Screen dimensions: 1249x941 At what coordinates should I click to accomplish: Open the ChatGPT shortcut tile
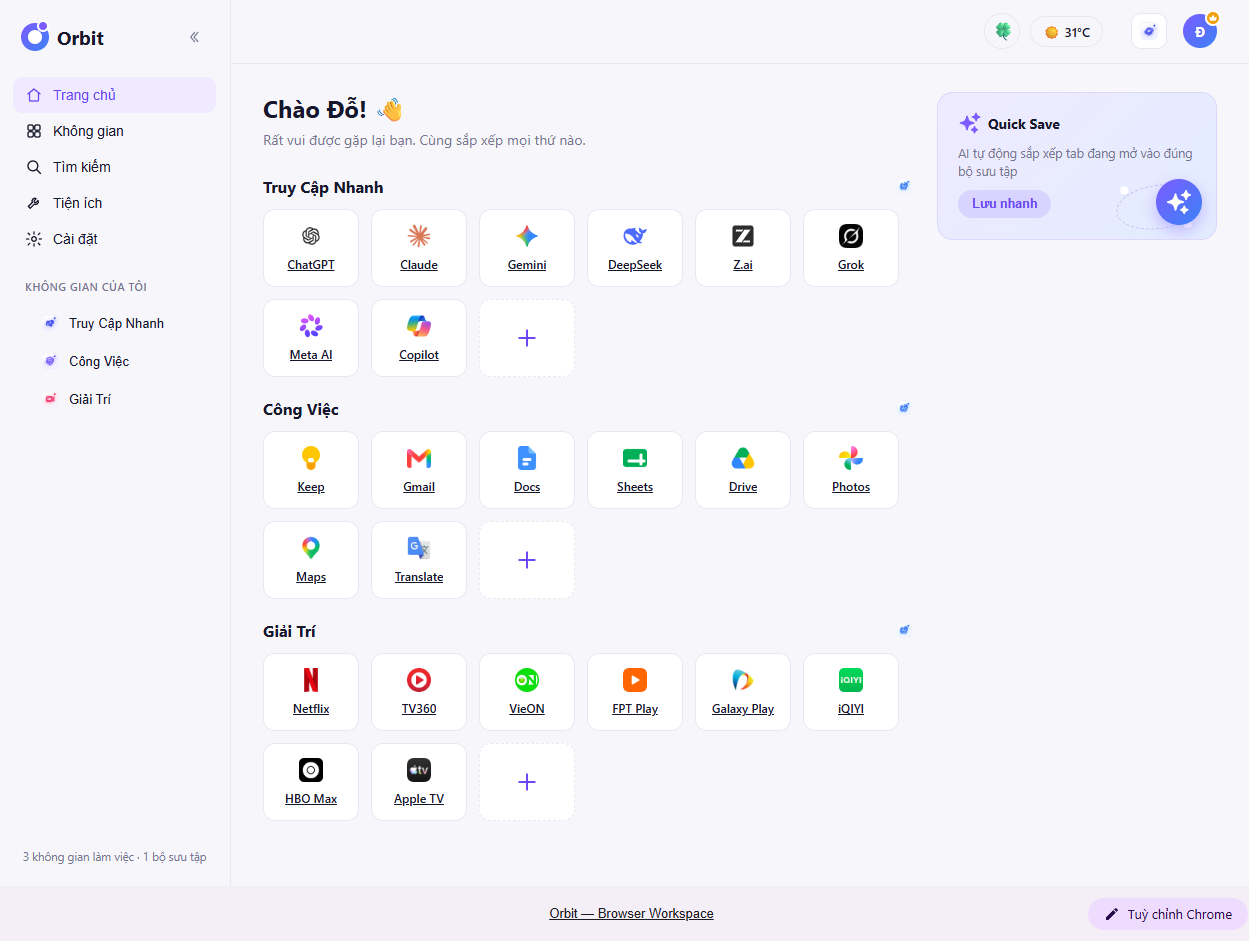pyautogui.click(x=311, y=248)
